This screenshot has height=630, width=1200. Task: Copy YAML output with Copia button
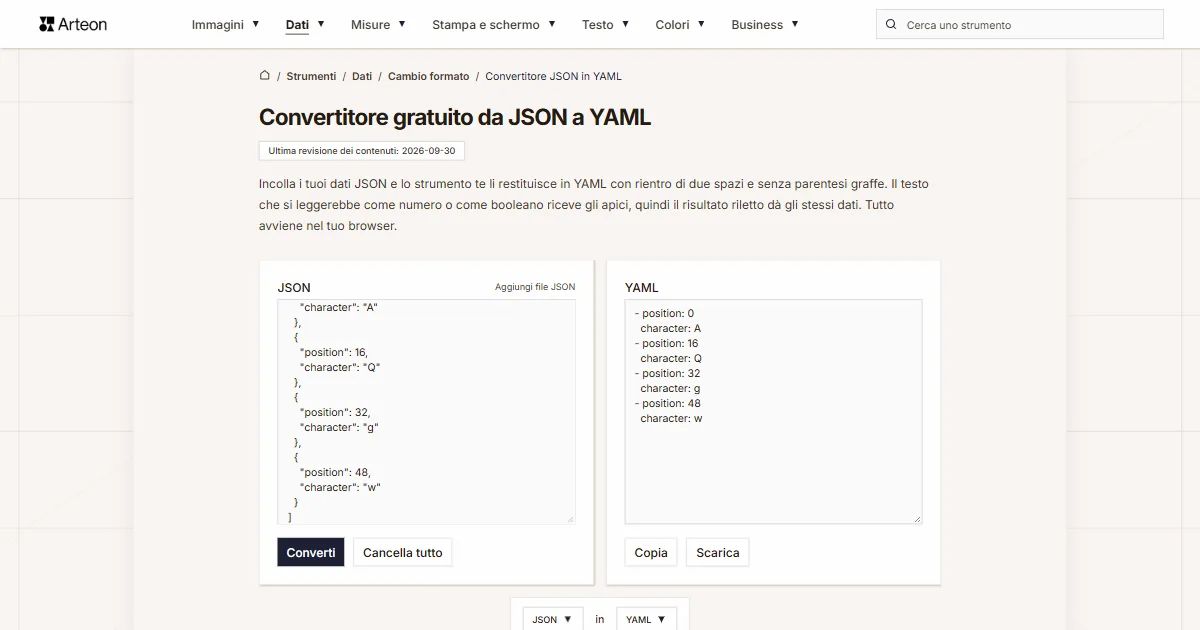tap(651, 552)
